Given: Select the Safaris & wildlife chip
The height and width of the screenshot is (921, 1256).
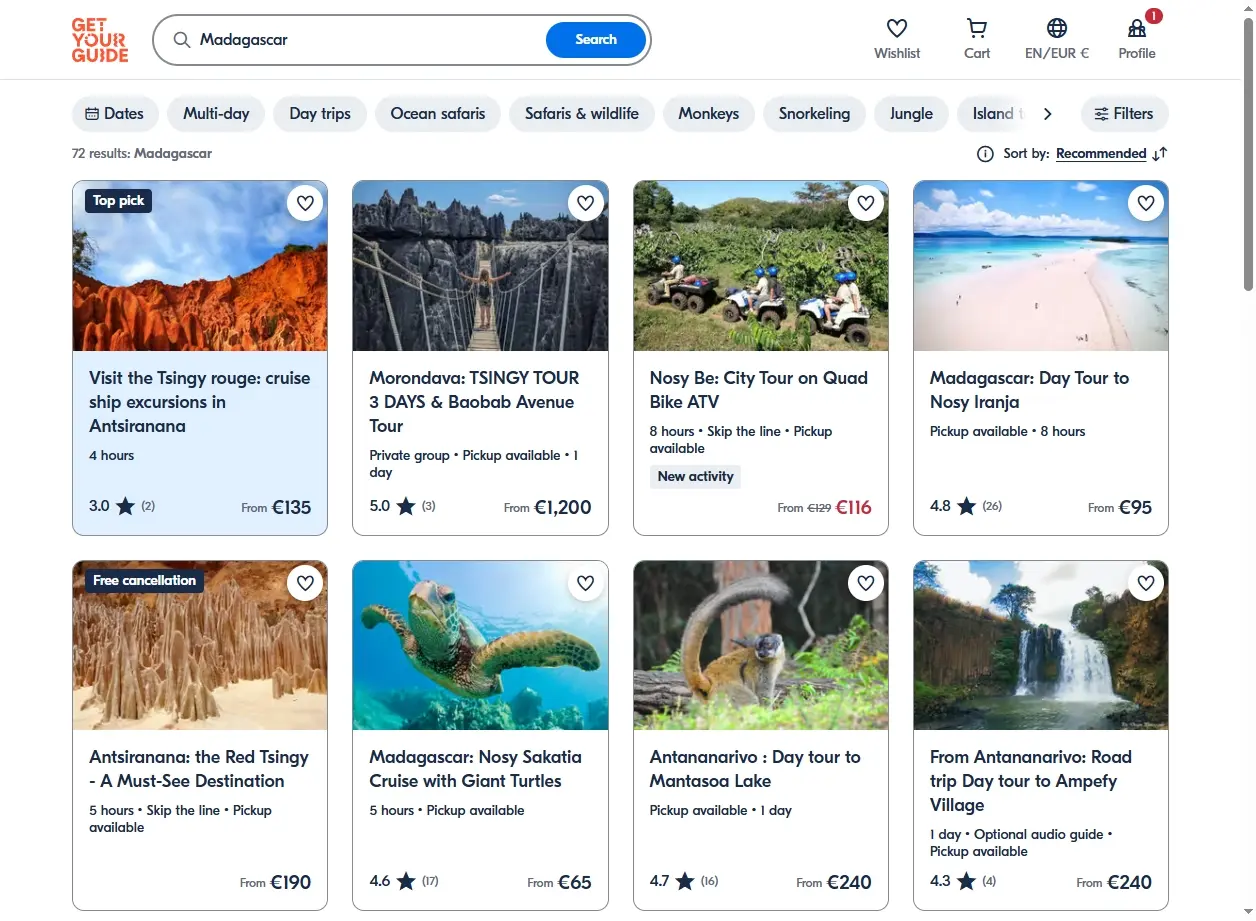Looking at the screenshot, I should tap(582, 114).
